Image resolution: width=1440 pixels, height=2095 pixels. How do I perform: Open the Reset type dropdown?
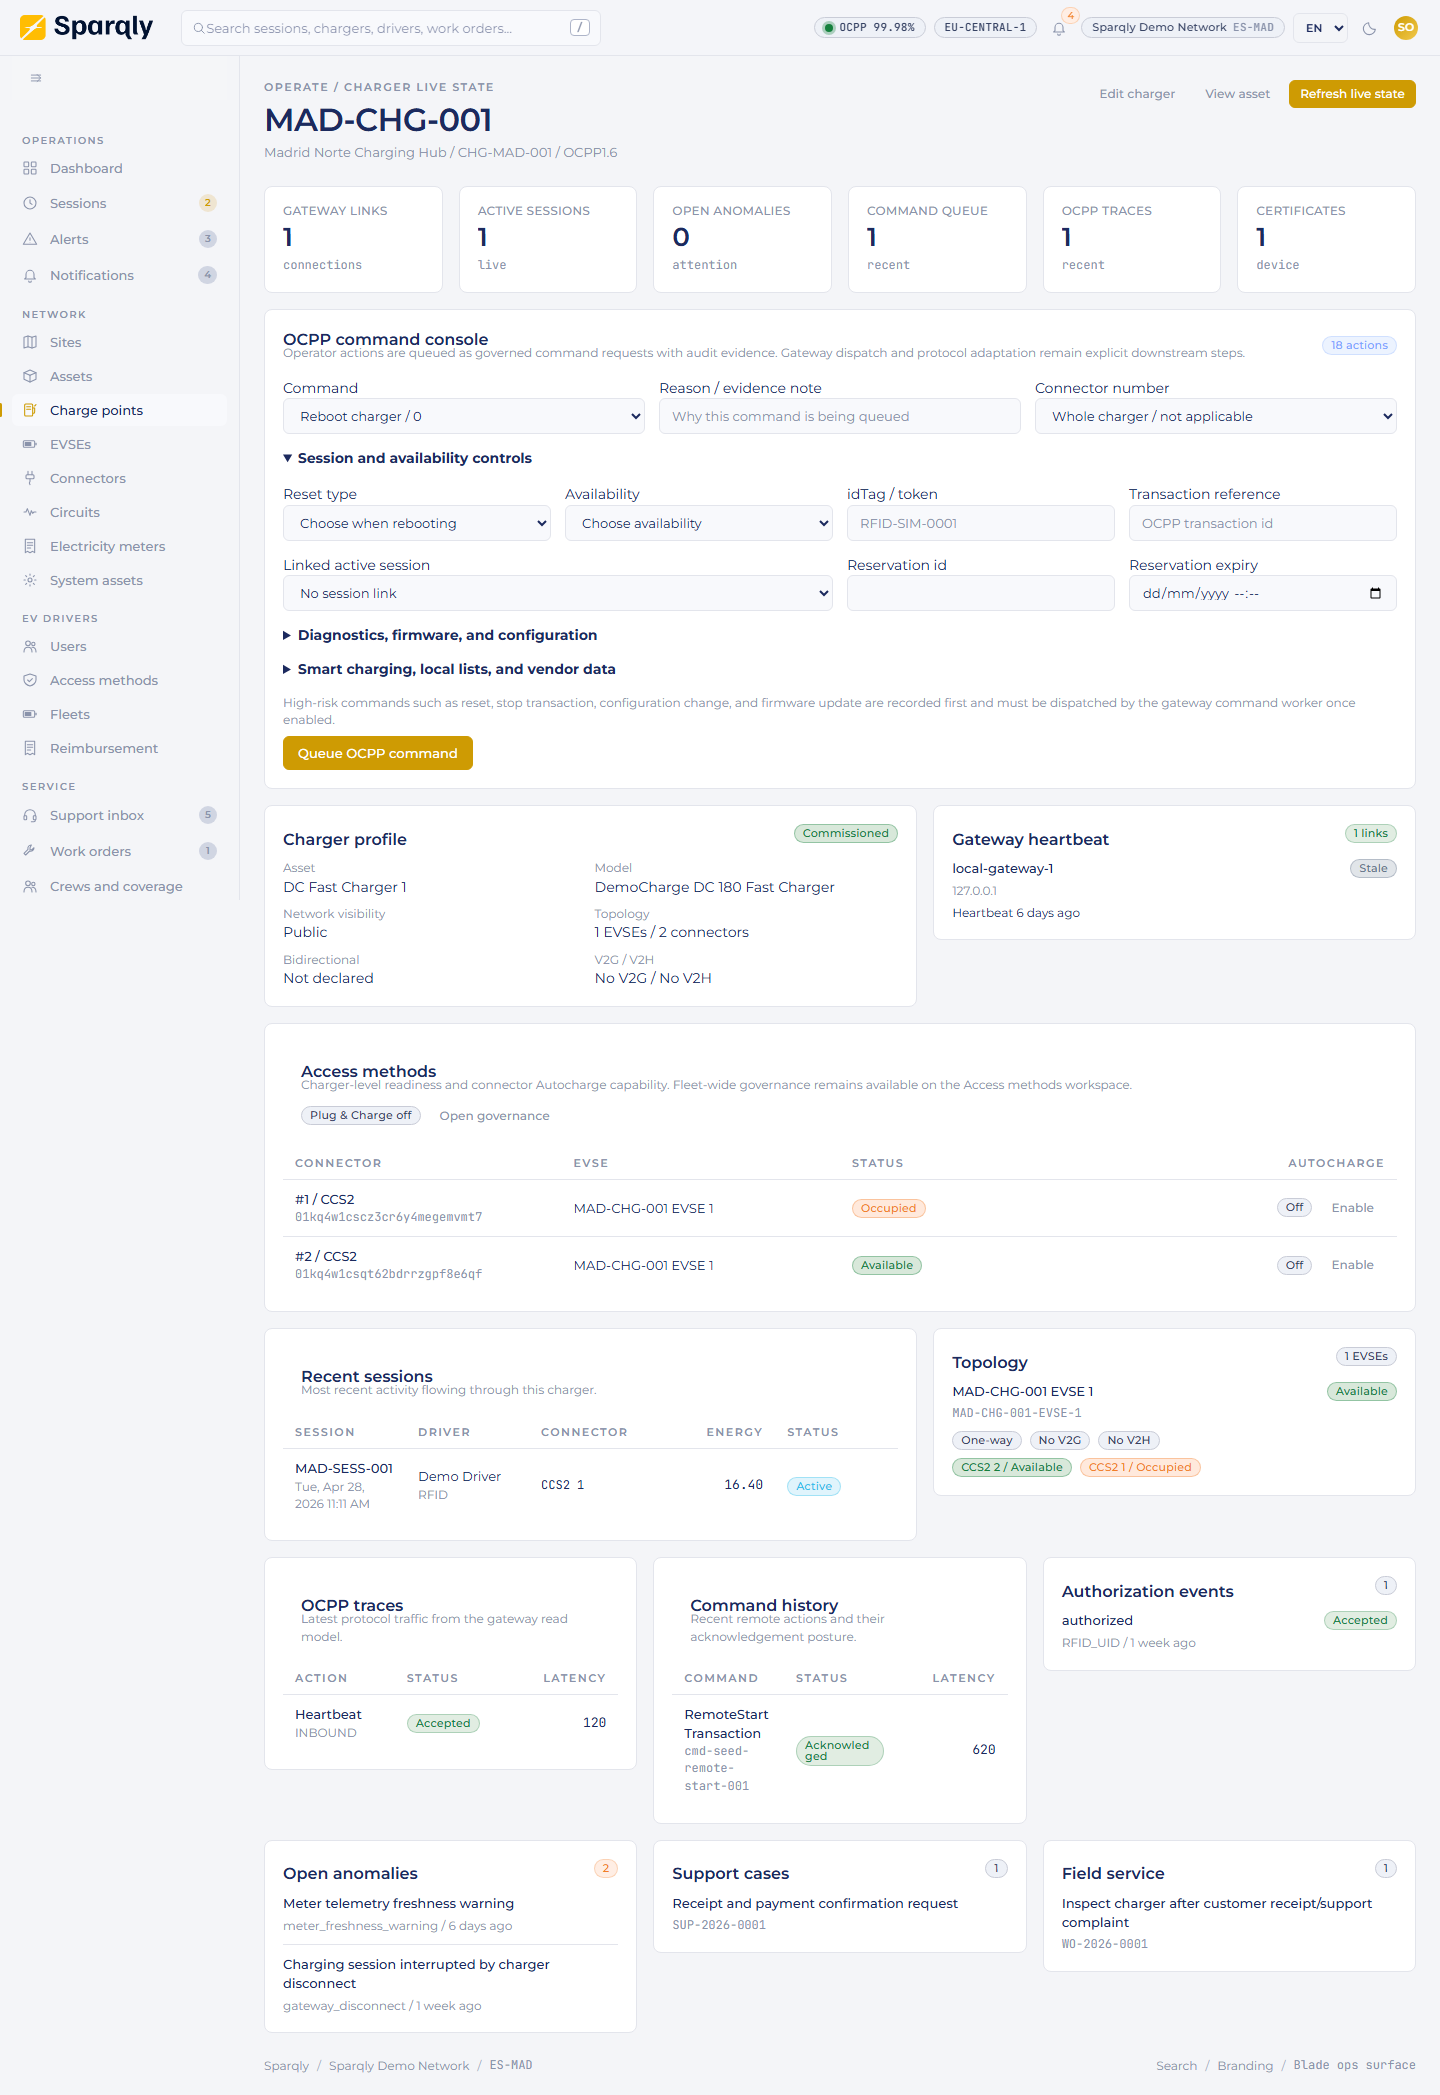[x=417, y=523]
